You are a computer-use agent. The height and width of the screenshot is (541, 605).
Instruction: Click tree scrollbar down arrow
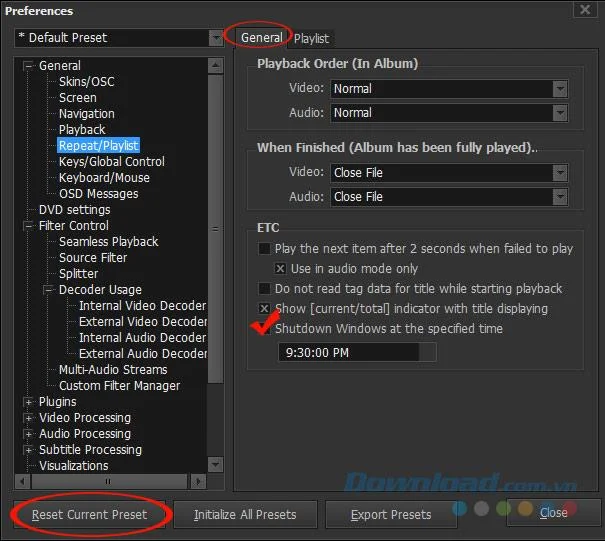(215, 464)
